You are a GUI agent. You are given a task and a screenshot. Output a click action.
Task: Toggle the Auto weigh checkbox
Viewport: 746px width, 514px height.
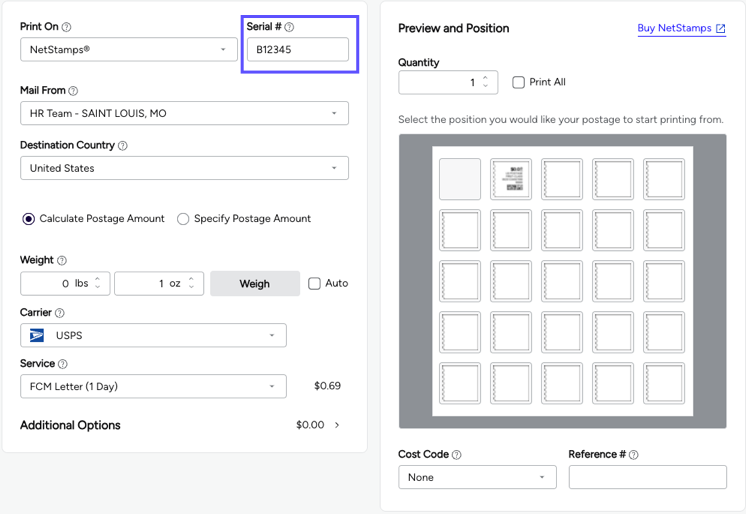tap(314, 283)
